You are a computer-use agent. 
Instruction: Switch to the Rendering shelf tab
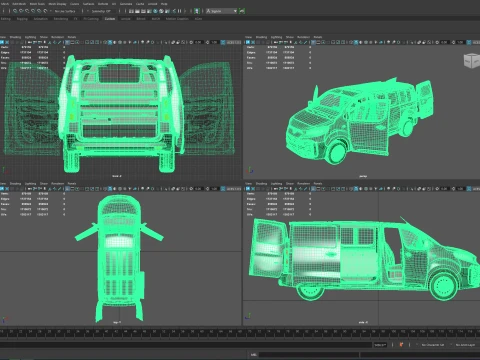pyautogui.click(x=61, y=19)
